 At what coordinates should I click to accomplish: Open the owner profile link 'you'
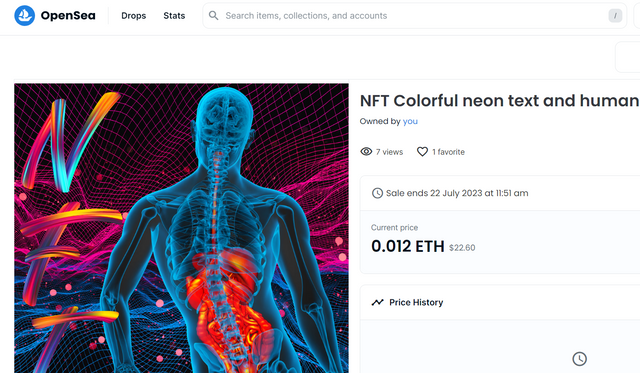[x=410, y=121]
